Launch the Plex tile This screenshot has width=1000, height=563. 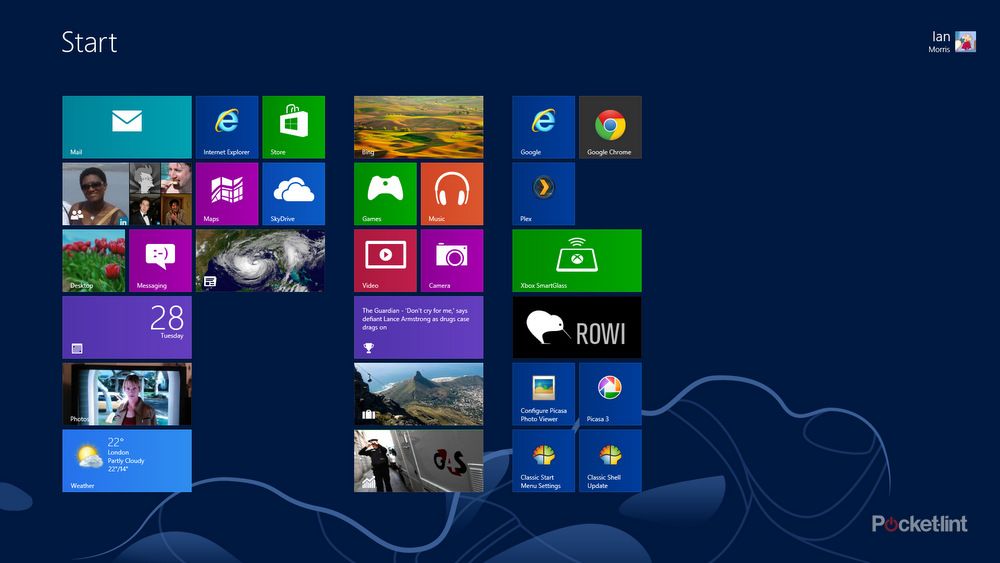543,194
